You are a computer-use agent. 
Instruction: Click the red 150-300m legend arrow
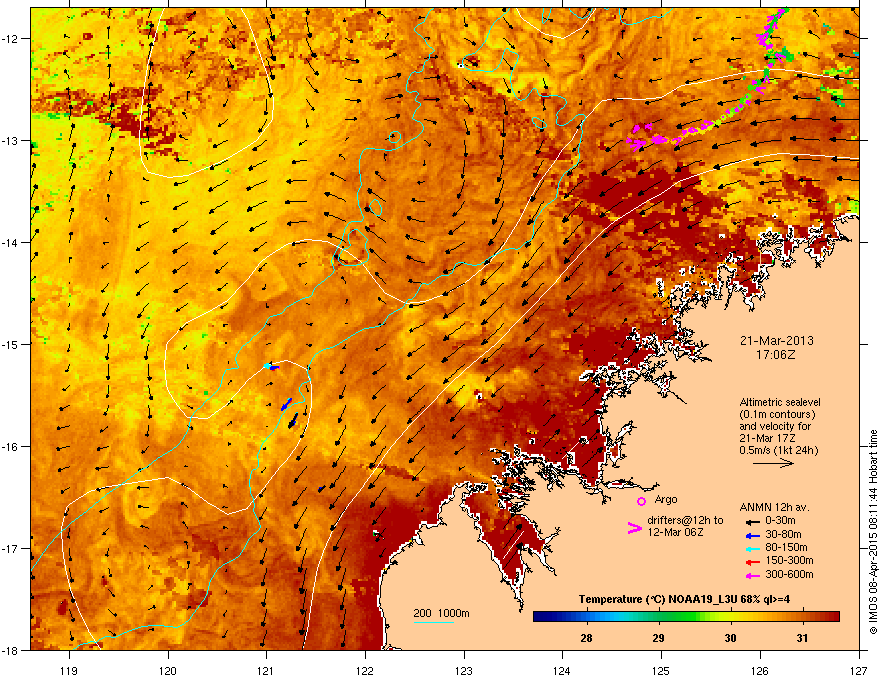(x=753, y=562)
